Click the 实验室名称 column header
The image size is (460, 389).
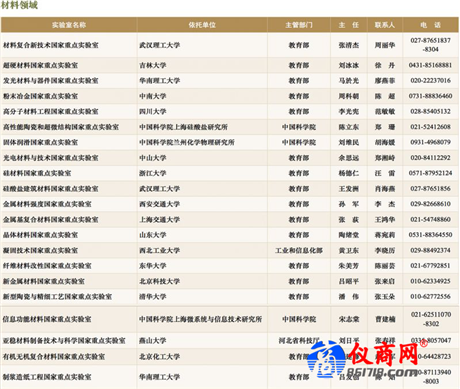point(69,25)
